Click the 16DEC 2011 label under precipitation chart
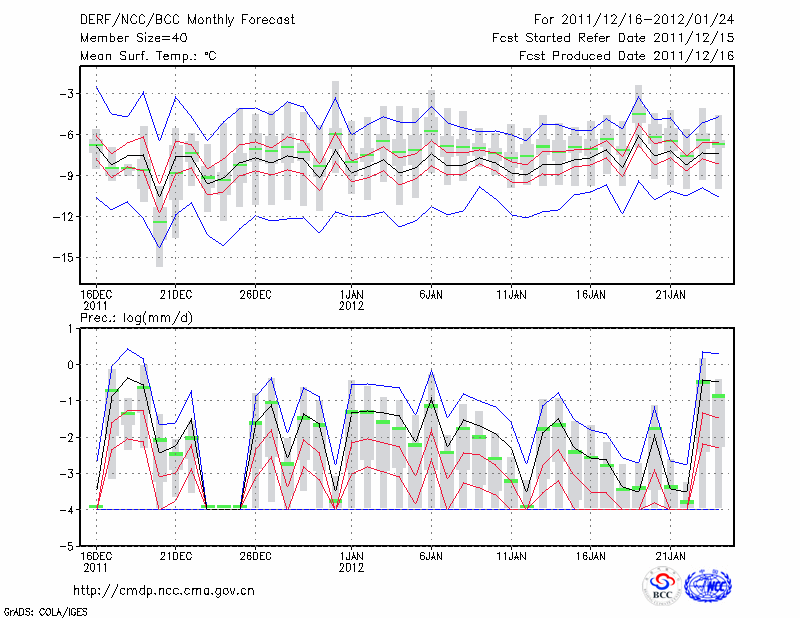The width and height of the screenshot is (800, 618). (x=95, y=561)
